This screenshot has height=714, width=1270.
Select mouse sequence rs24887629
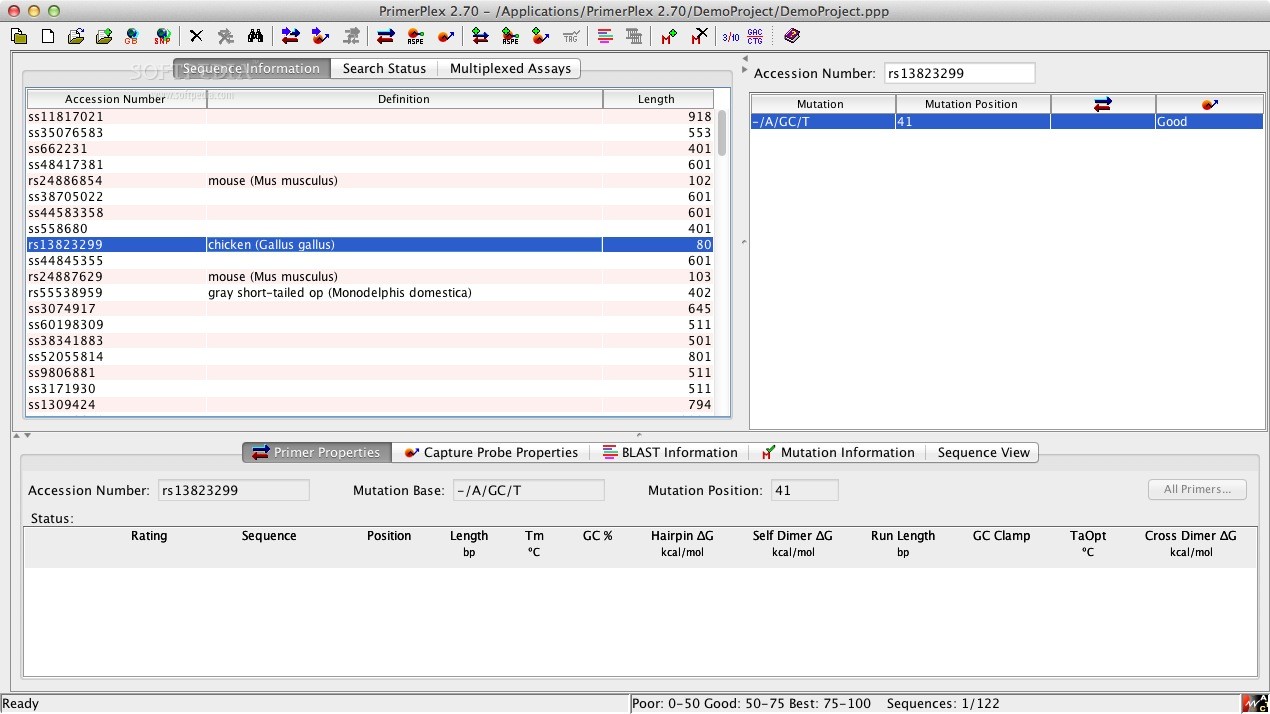click(370, 276)
